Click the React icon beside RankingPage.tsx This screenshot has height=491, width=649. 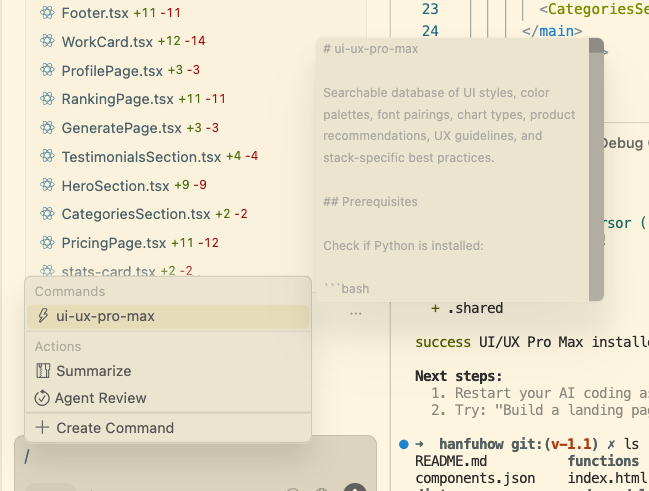tap(47, 99)
